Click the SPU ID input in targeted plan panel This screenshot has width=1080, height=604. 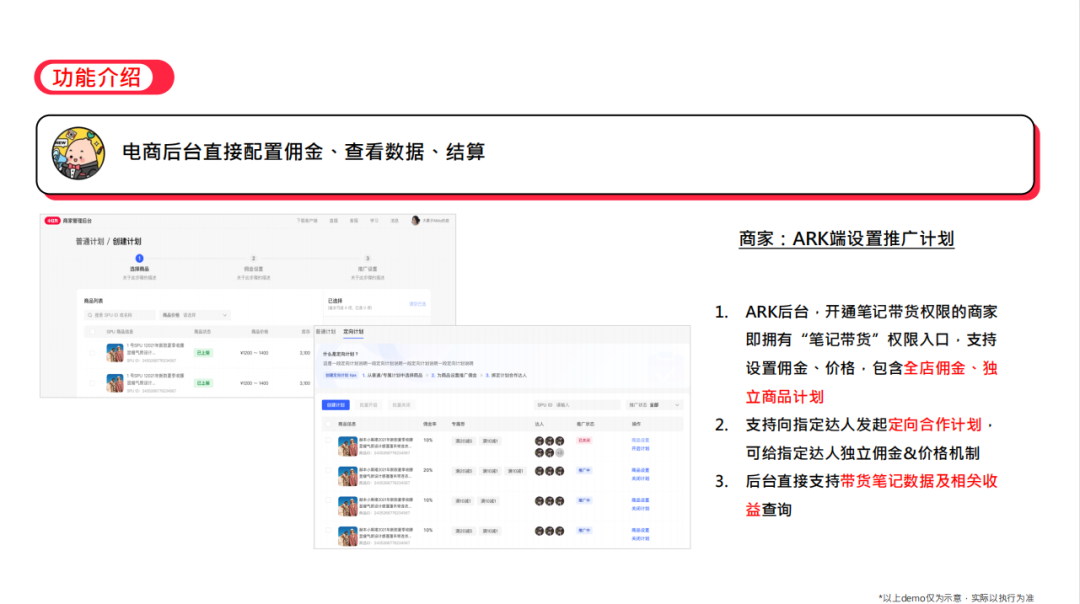click(580, 405)
